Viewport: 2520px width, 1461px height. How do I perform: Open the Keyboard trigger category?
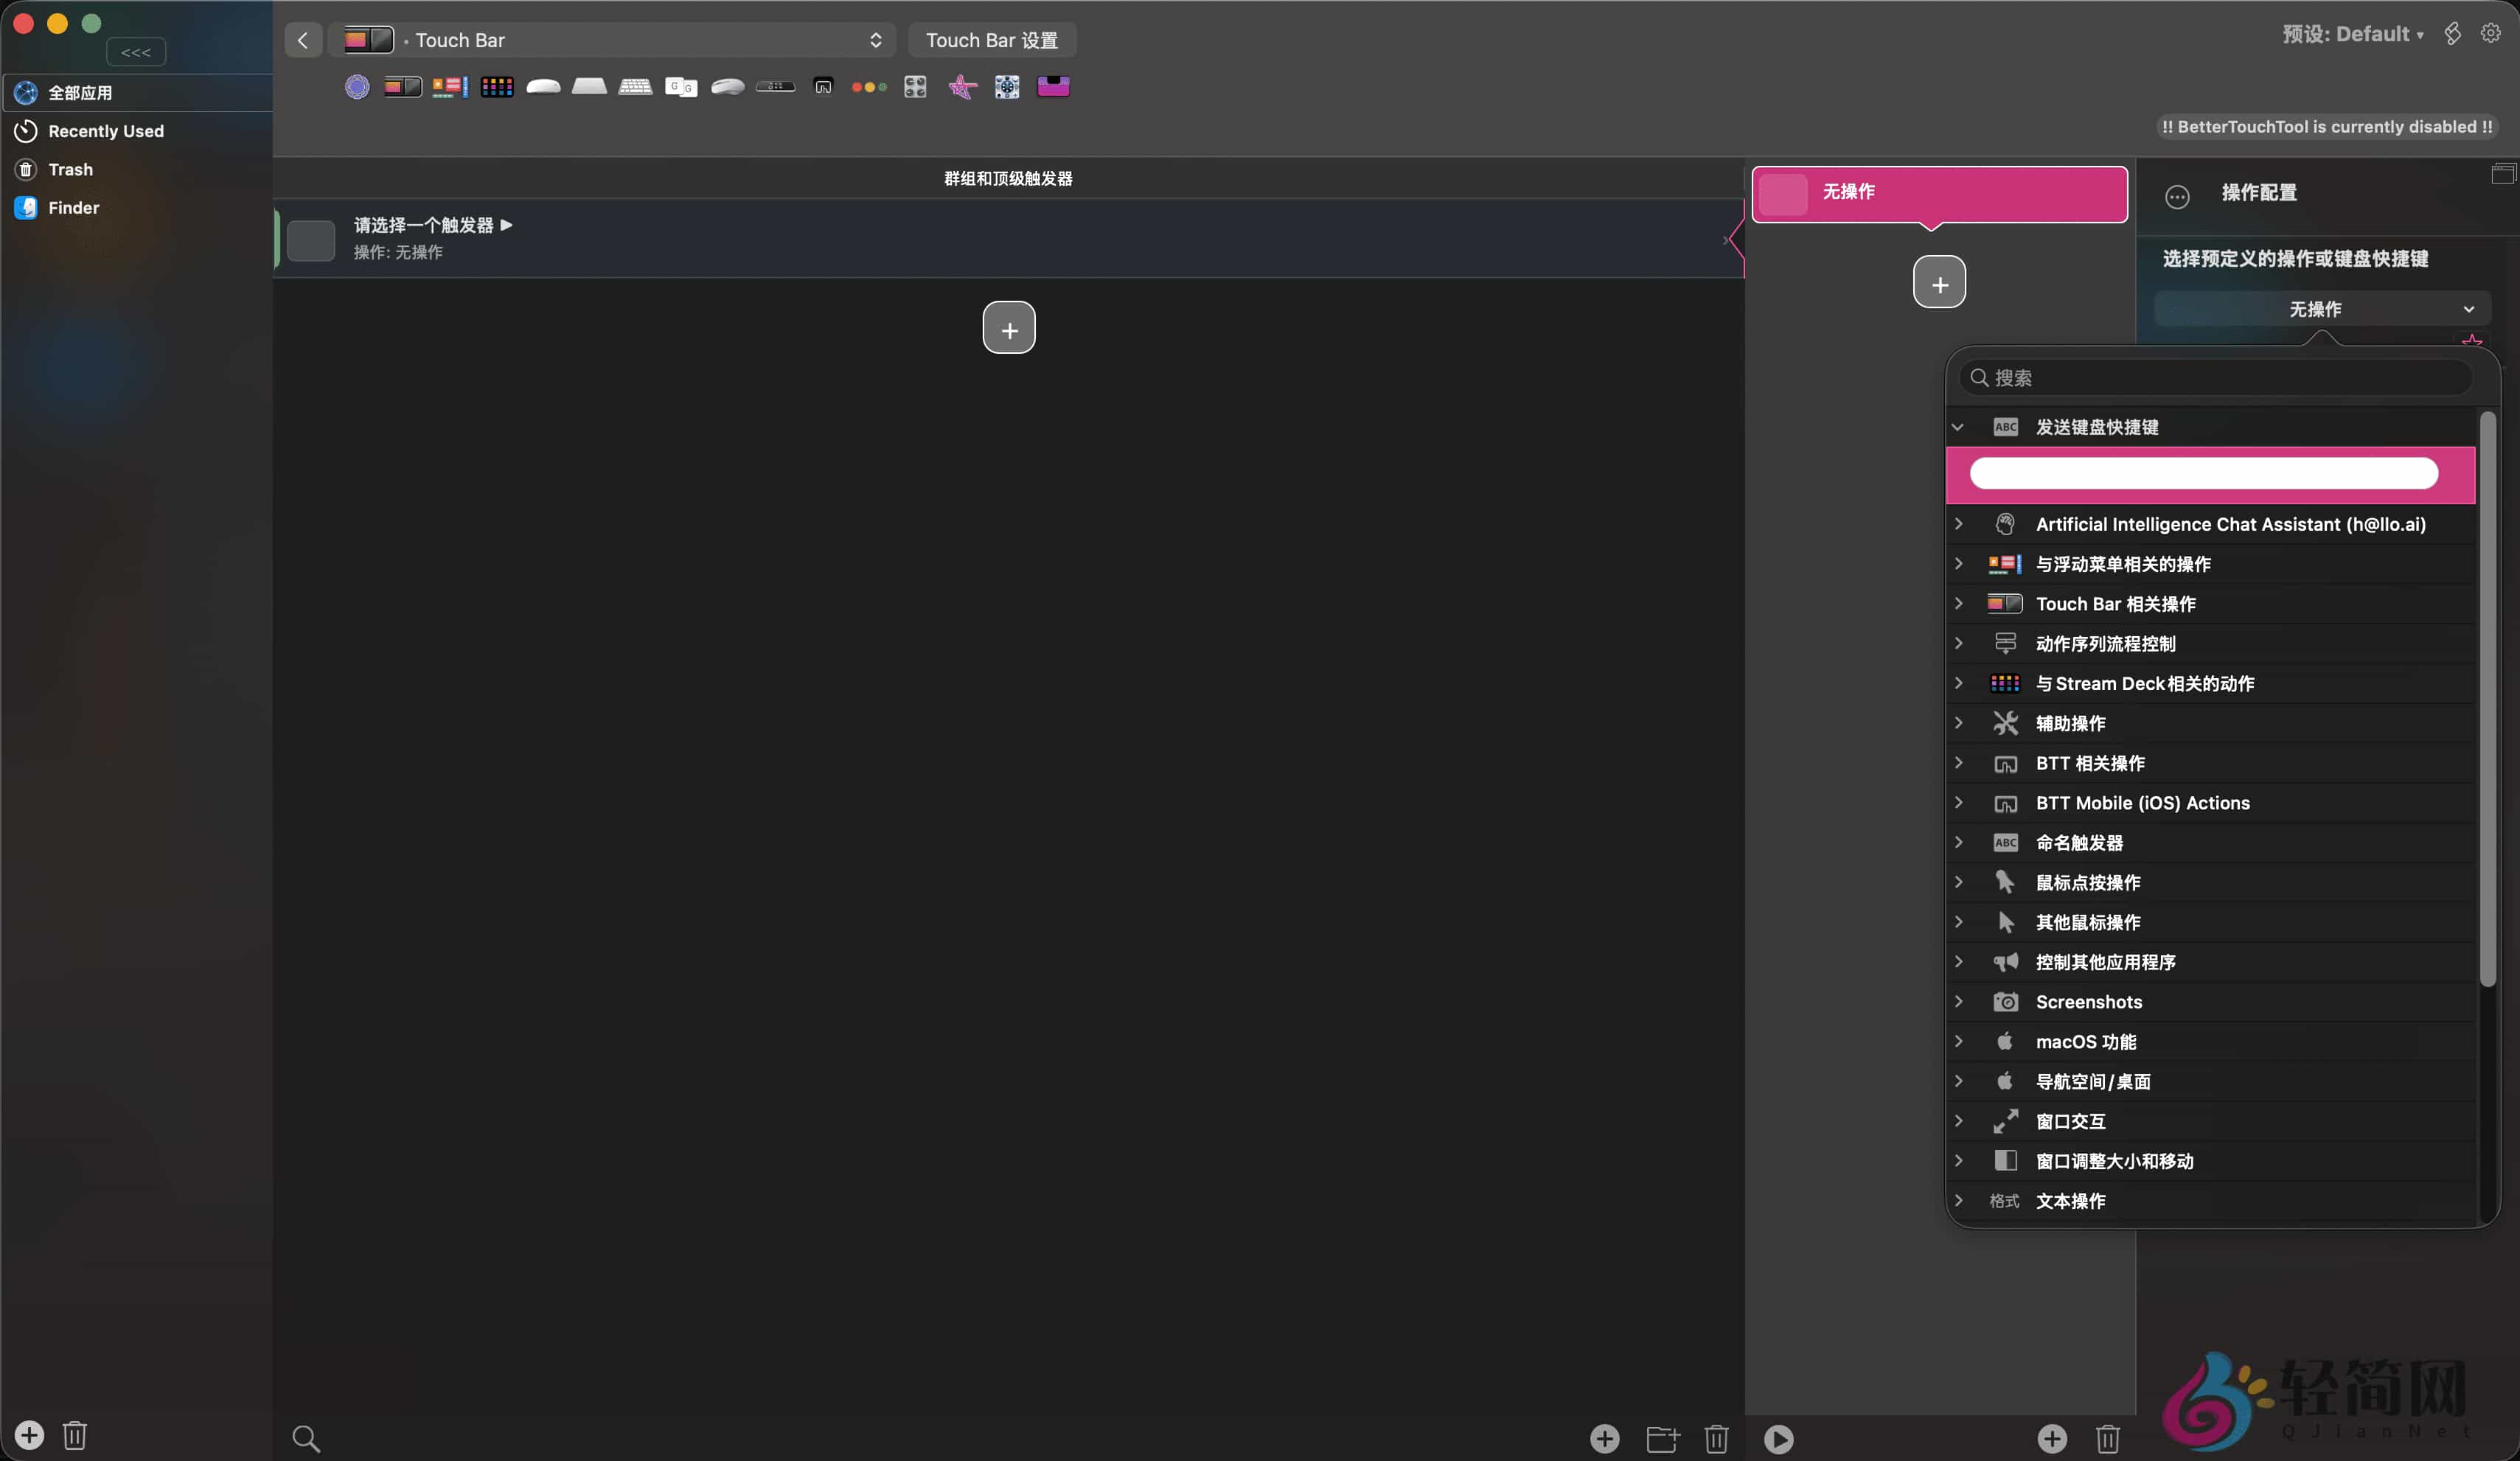point(634,87)
